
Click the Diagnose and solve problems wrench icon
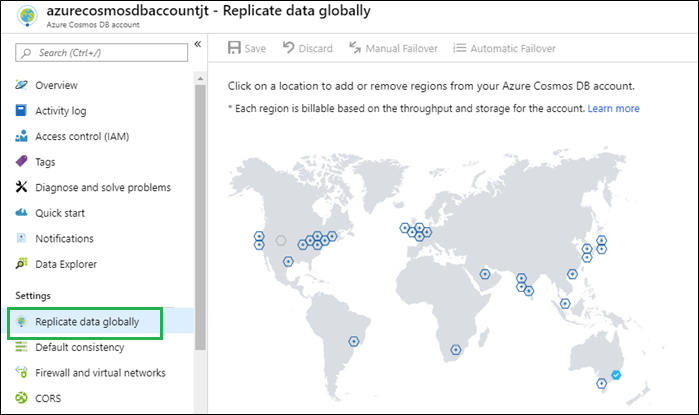coord(21,186)
